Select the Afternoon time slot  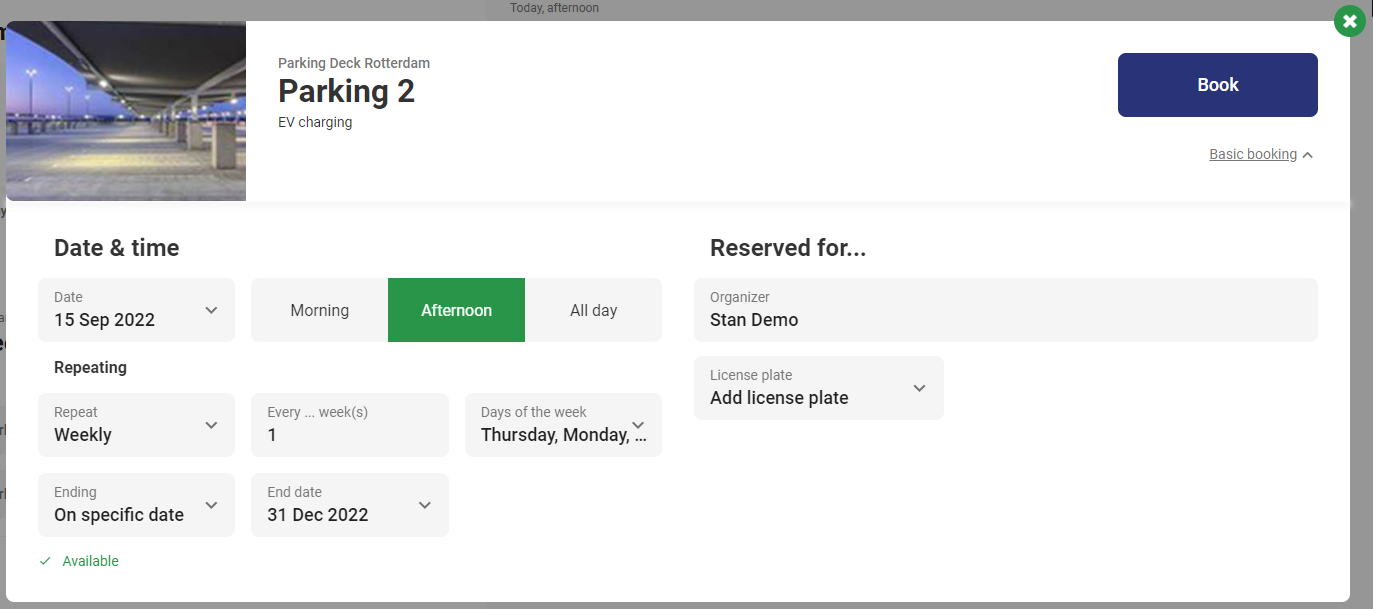pyautogui.click(x=456, y=310)
